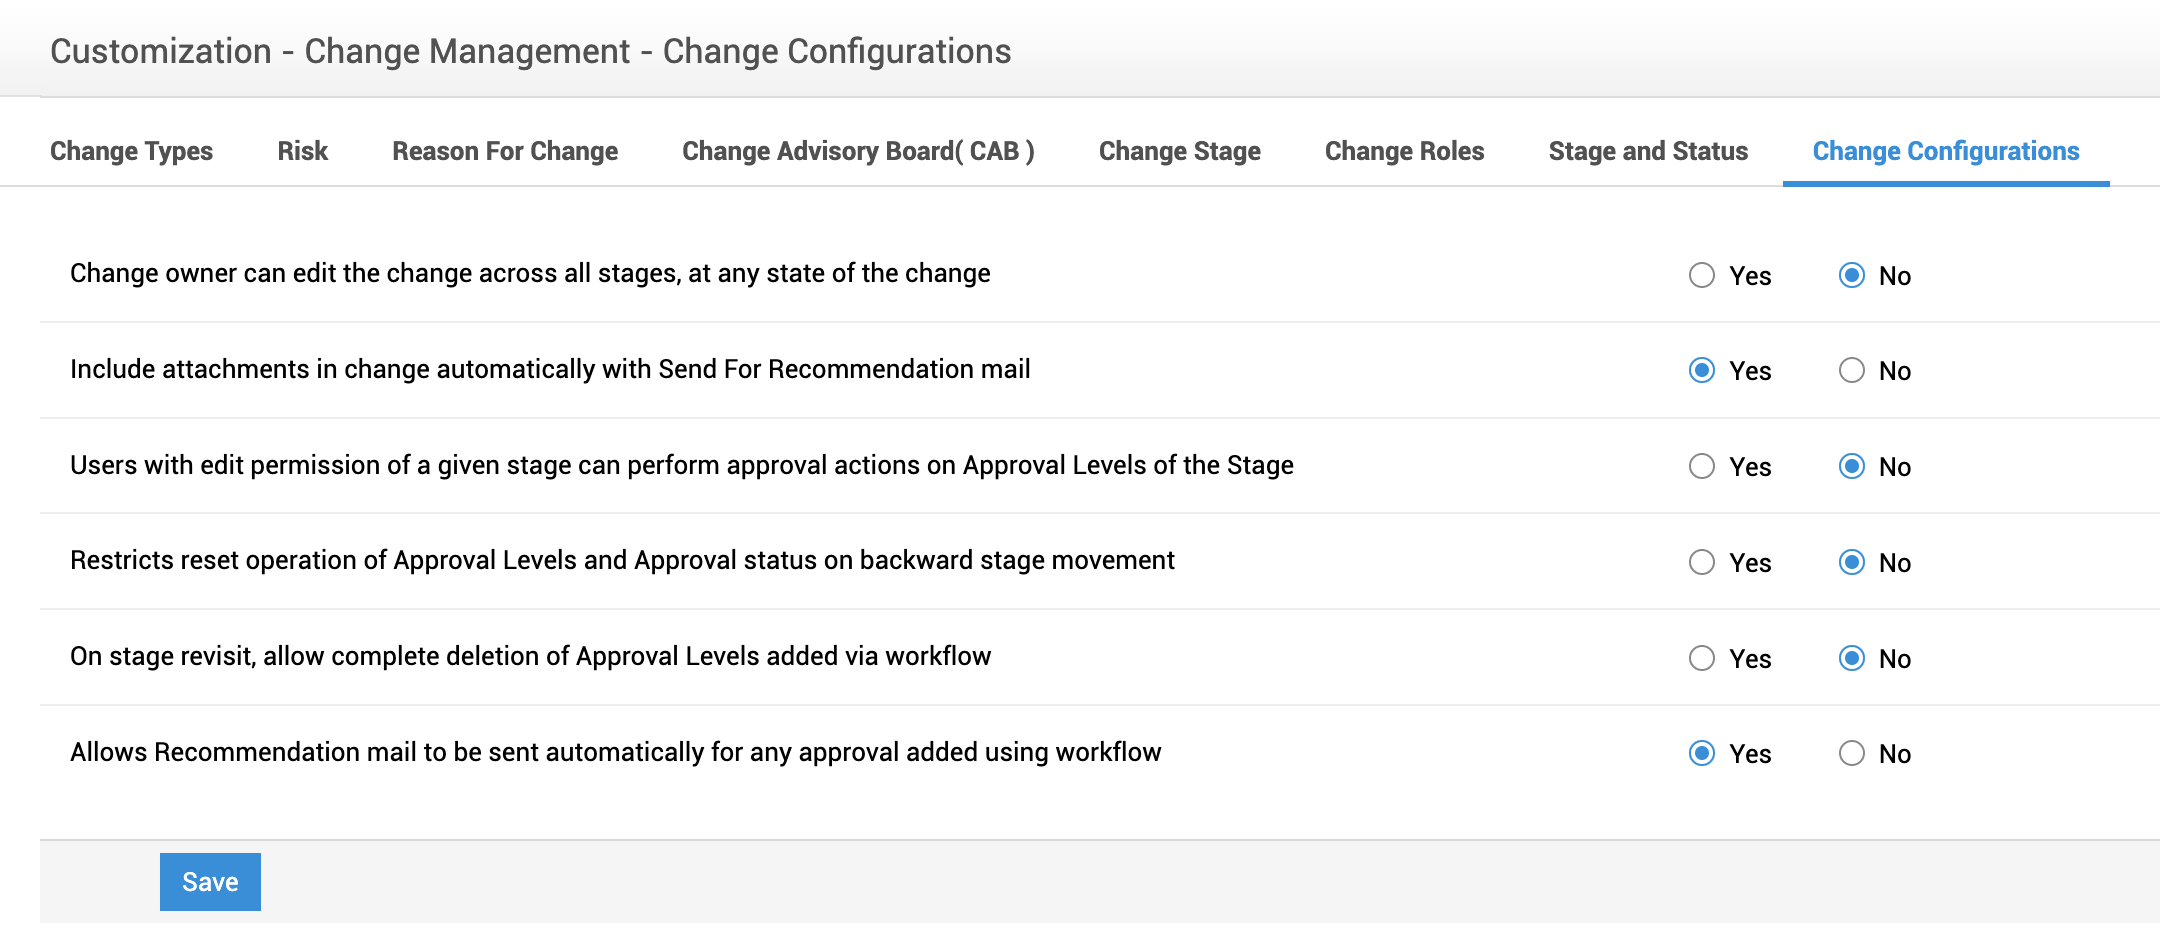Go to the Reason For Change tab
Viewport: 2160px width, 930px height.
pos(505,151)
